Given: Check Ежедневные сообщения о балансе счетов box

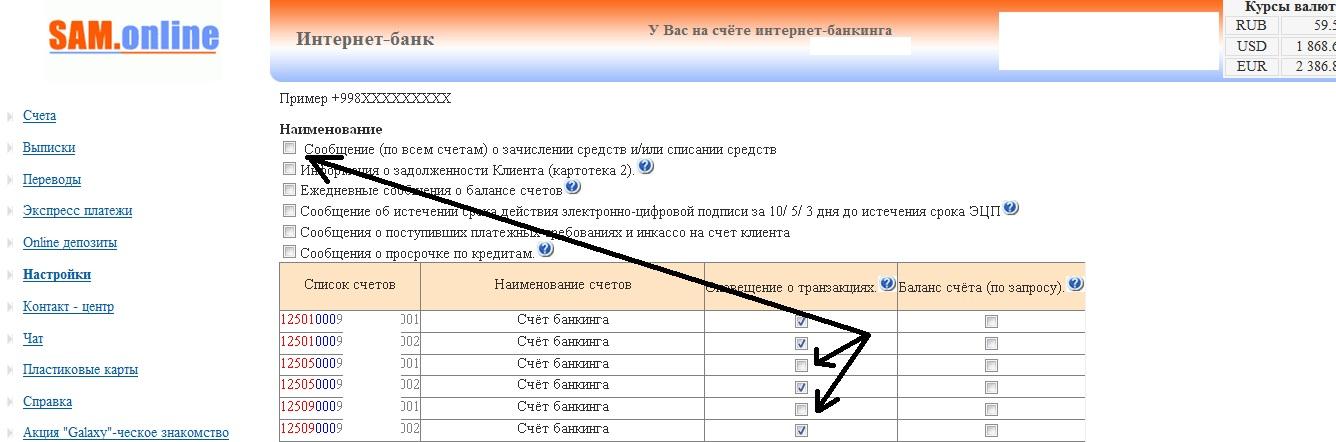Looking at the screenshot, I should (290, 190).
